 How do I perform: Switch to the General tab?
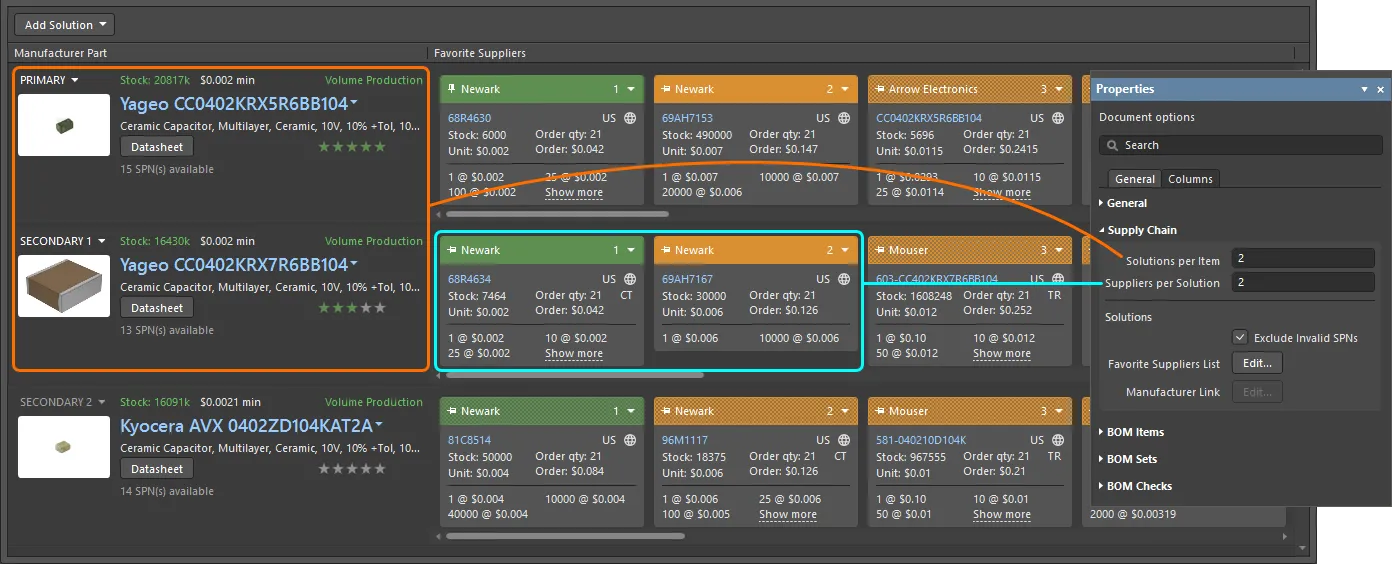tap(1135, 179)
